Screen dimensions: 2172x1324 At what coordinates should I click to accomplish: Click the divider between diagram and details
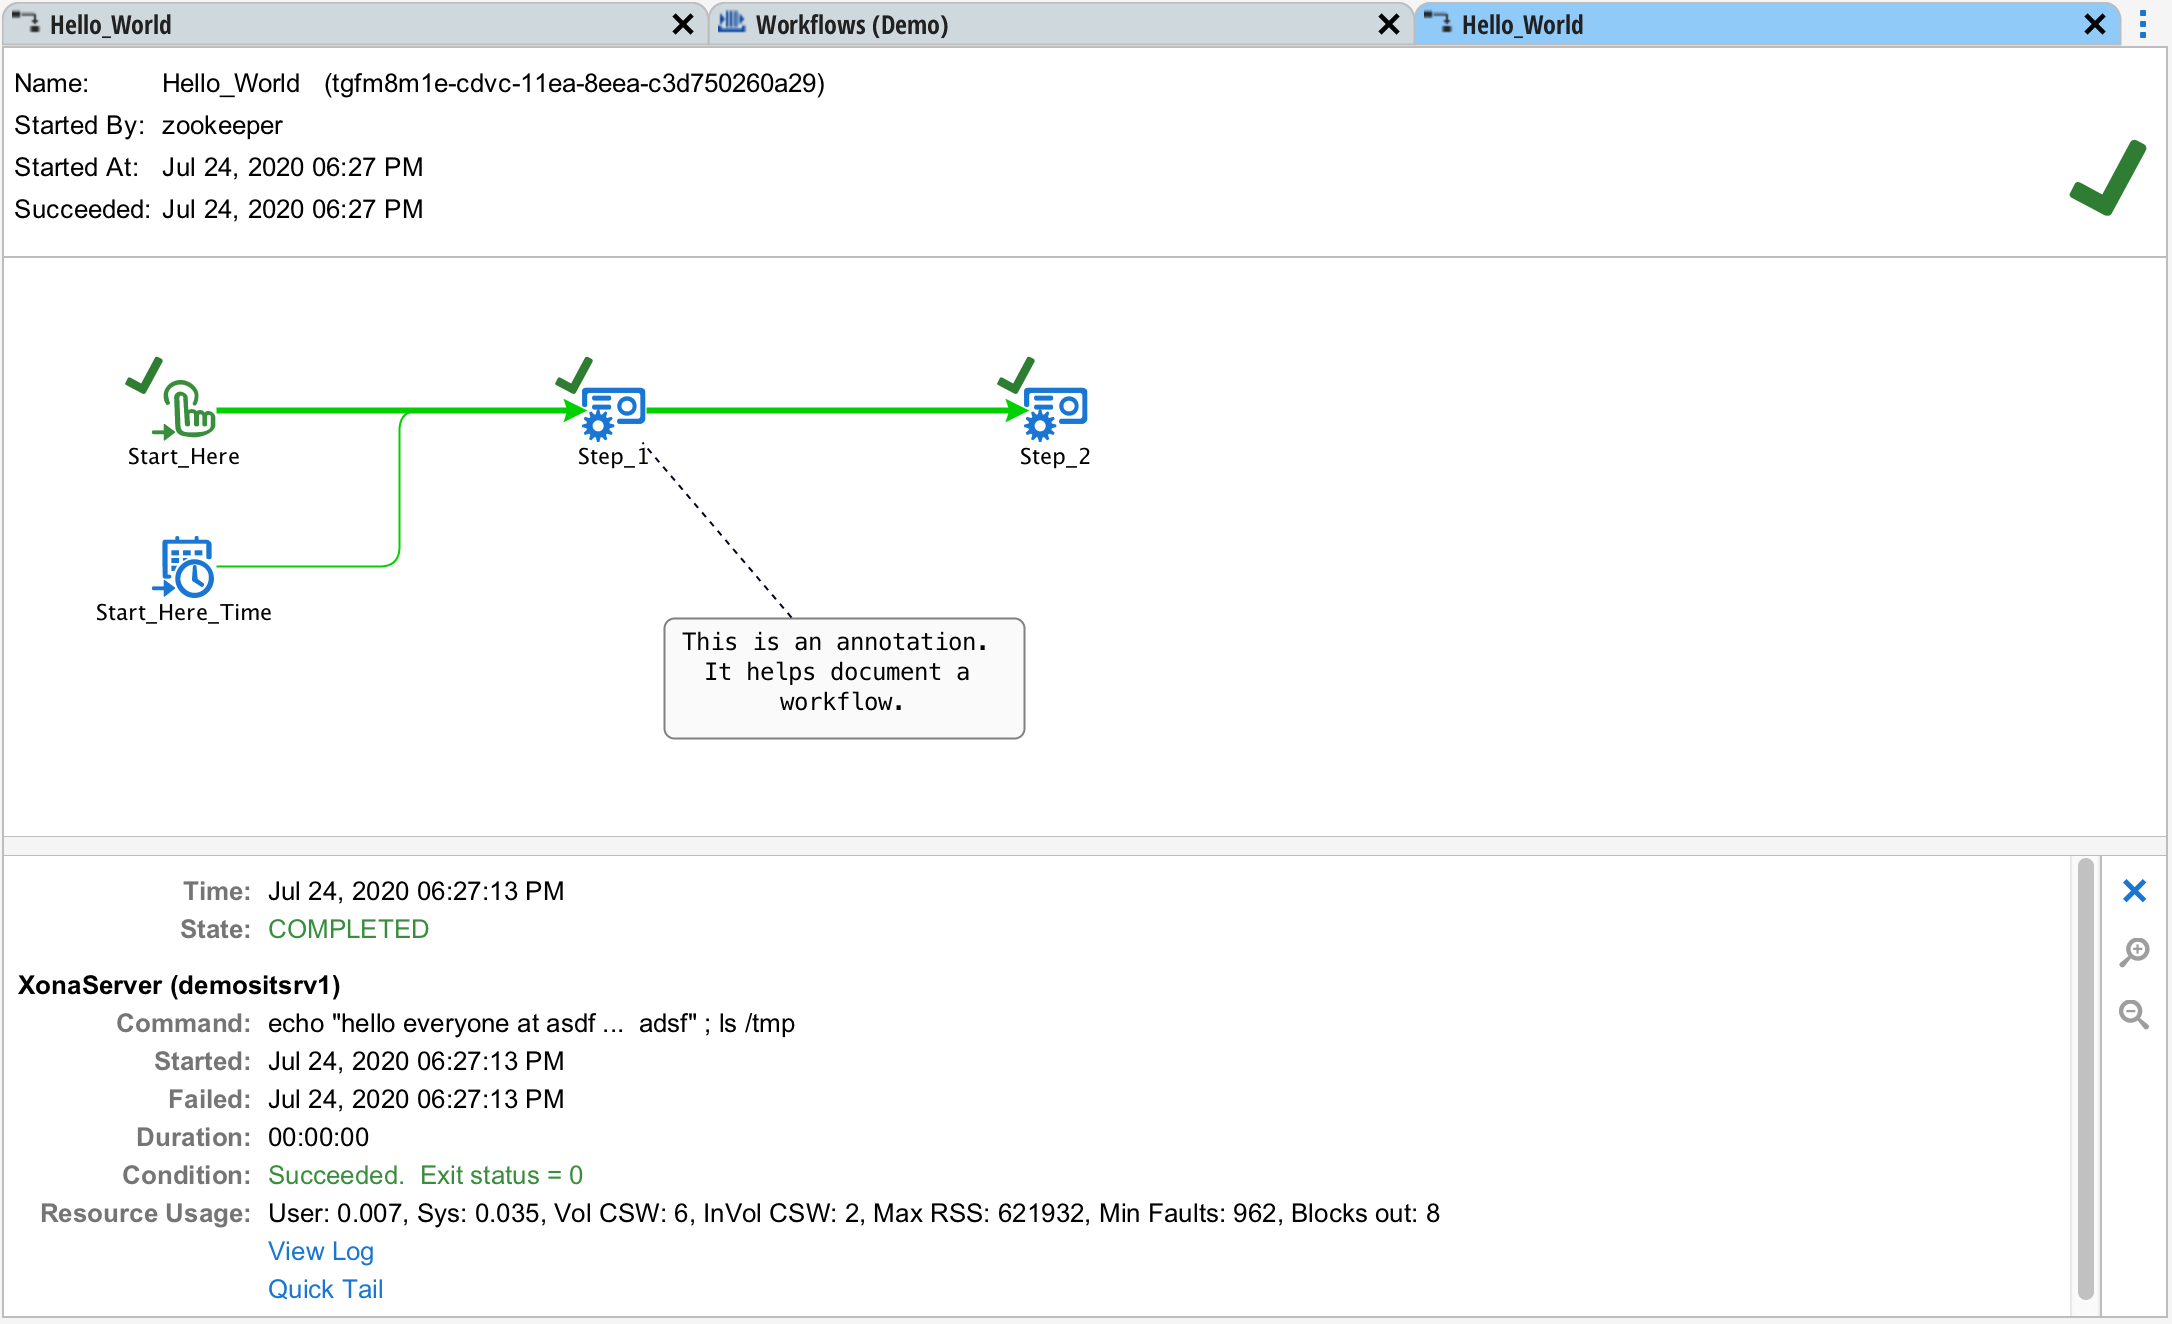tap(1085, 845)
